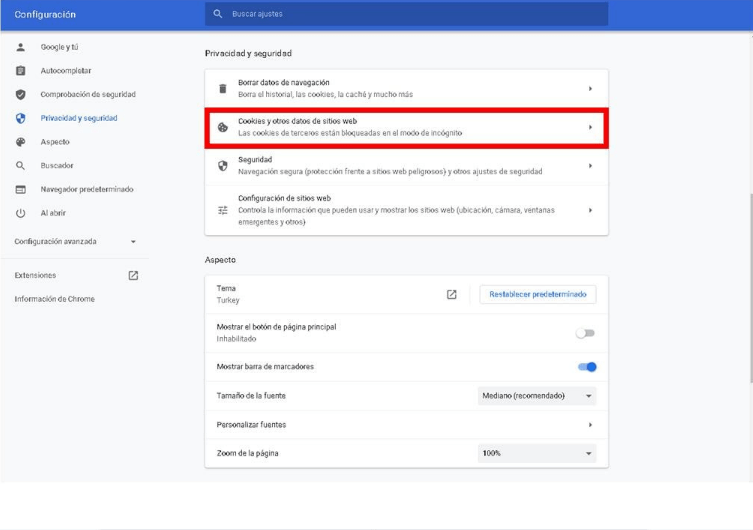Open the theme external link icon in Tema row
753x530 pixels.
[x=451, y=294]
